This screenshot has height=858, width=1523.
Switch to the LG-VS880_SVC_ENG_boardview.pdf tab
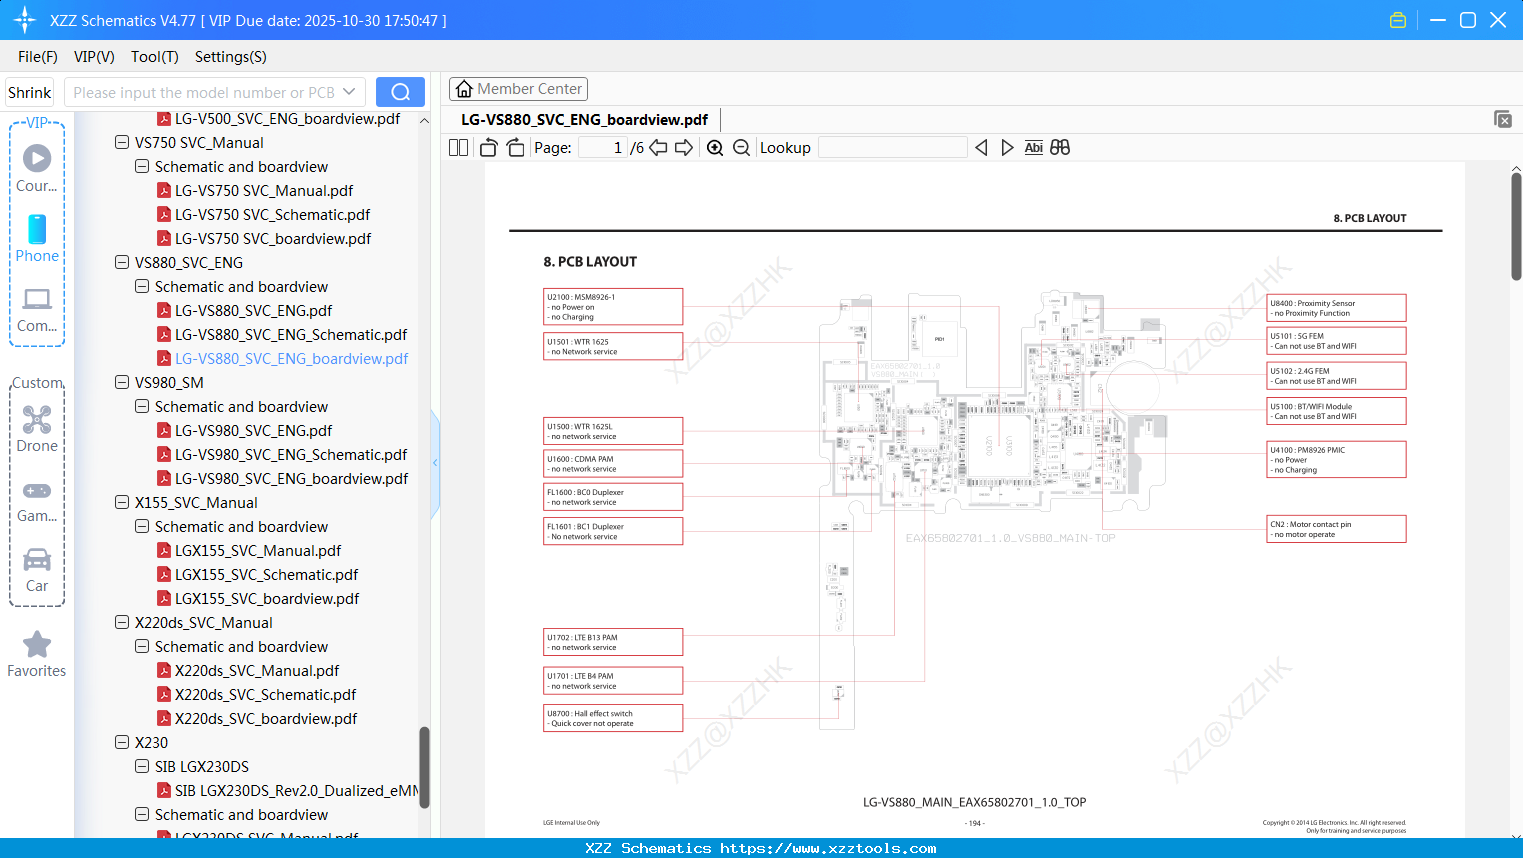(585, 119)
